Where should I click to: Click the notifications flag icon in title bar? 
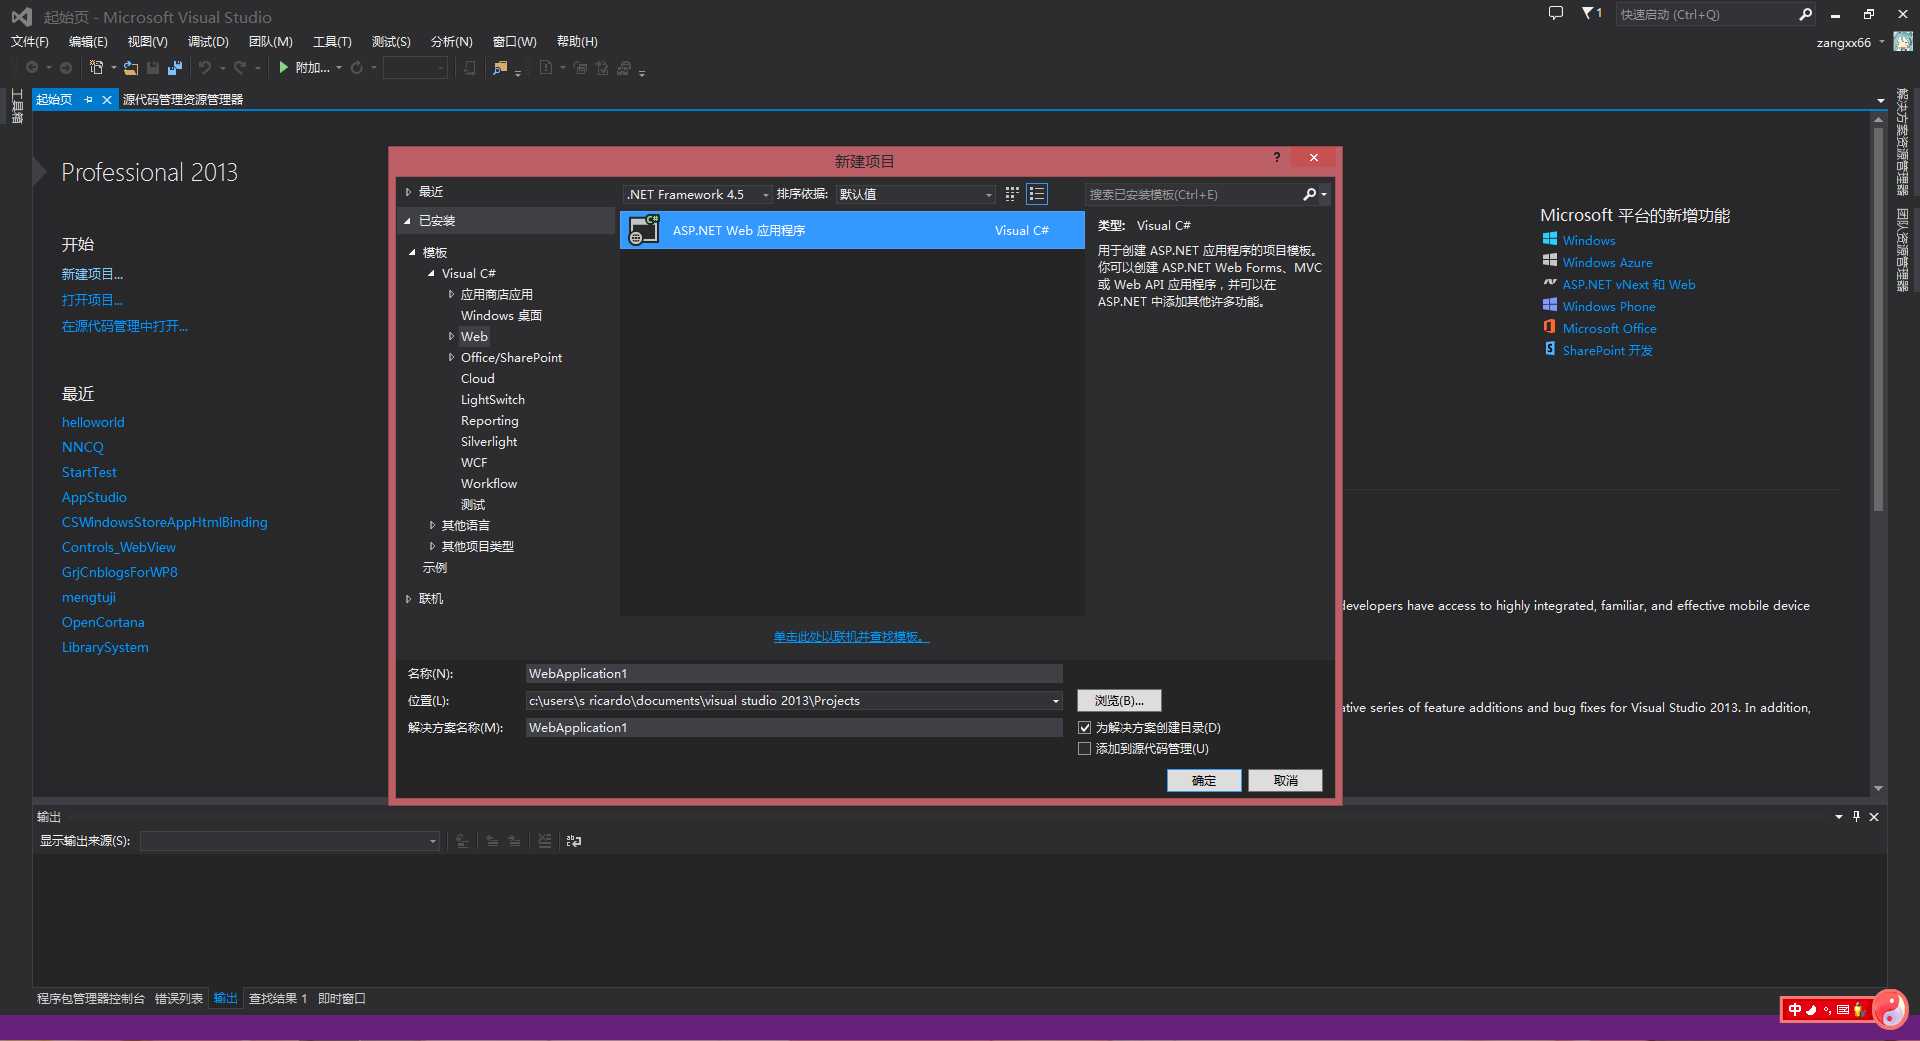pos(1588,13)
